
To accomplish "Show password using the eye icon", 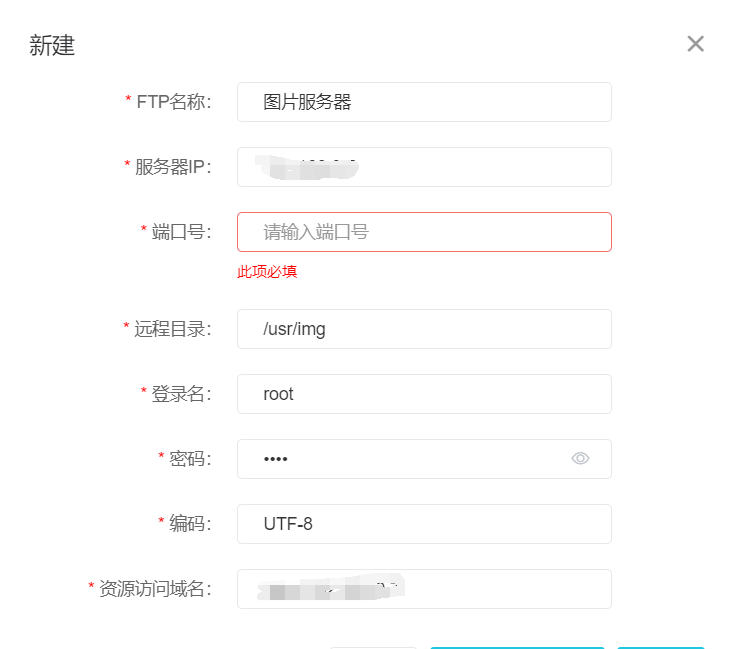I will click(x=580, y=459).
